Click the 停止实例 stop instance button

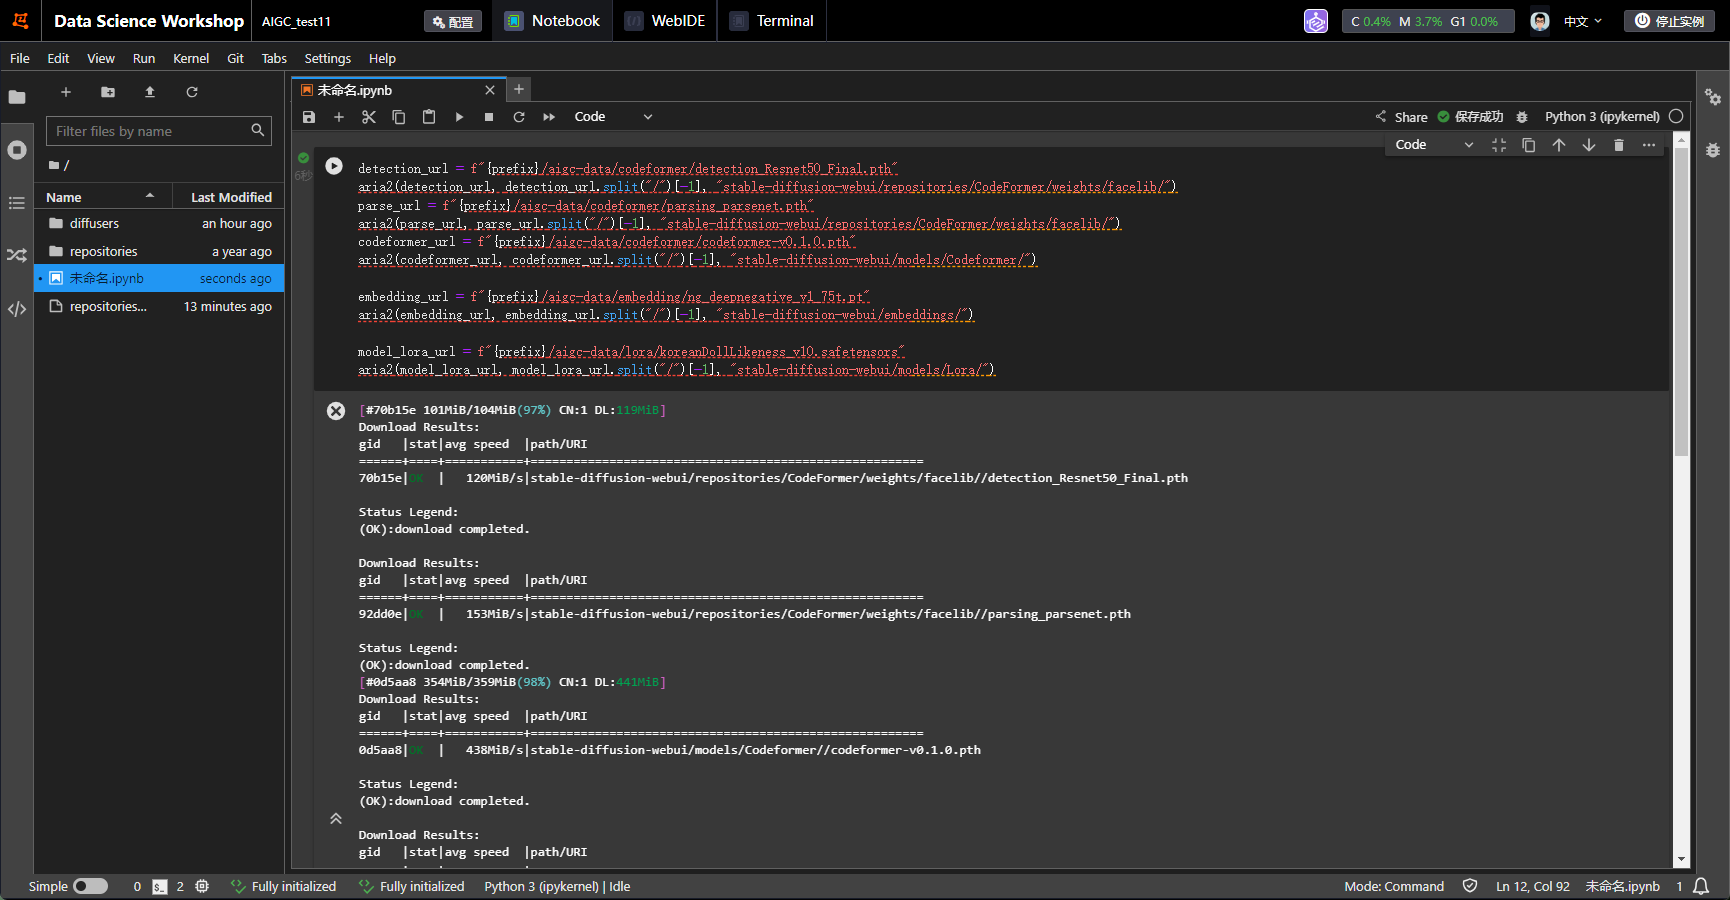coord(1669,21)
